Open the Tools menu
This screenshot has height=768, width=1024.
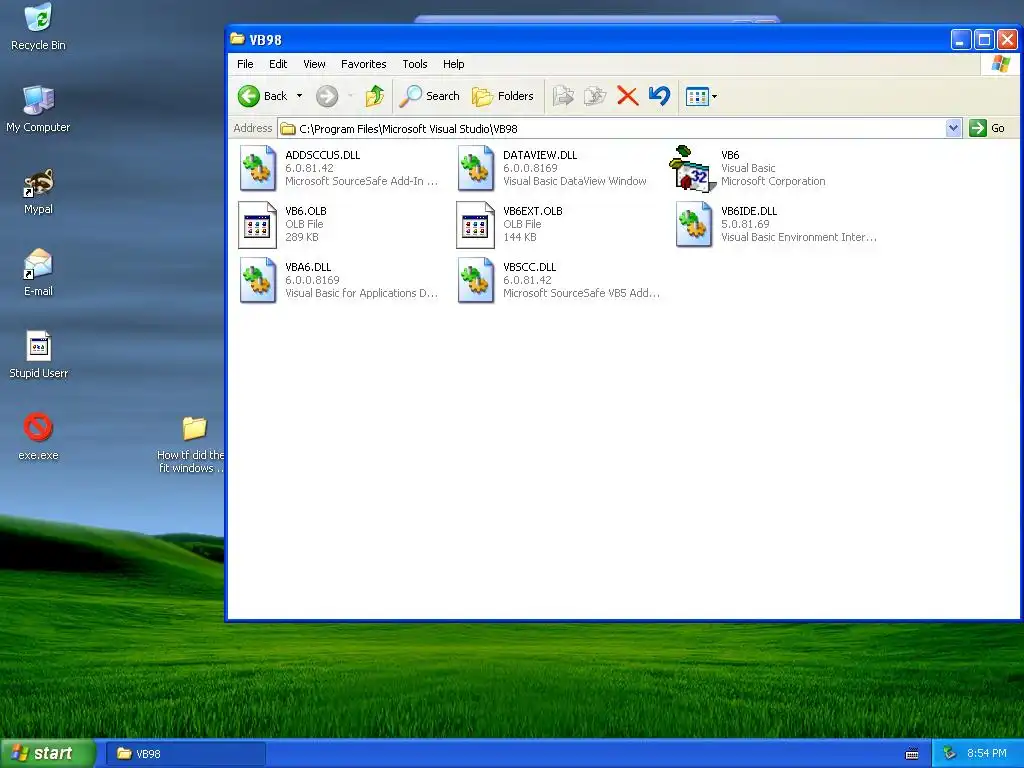coord(415,64)
